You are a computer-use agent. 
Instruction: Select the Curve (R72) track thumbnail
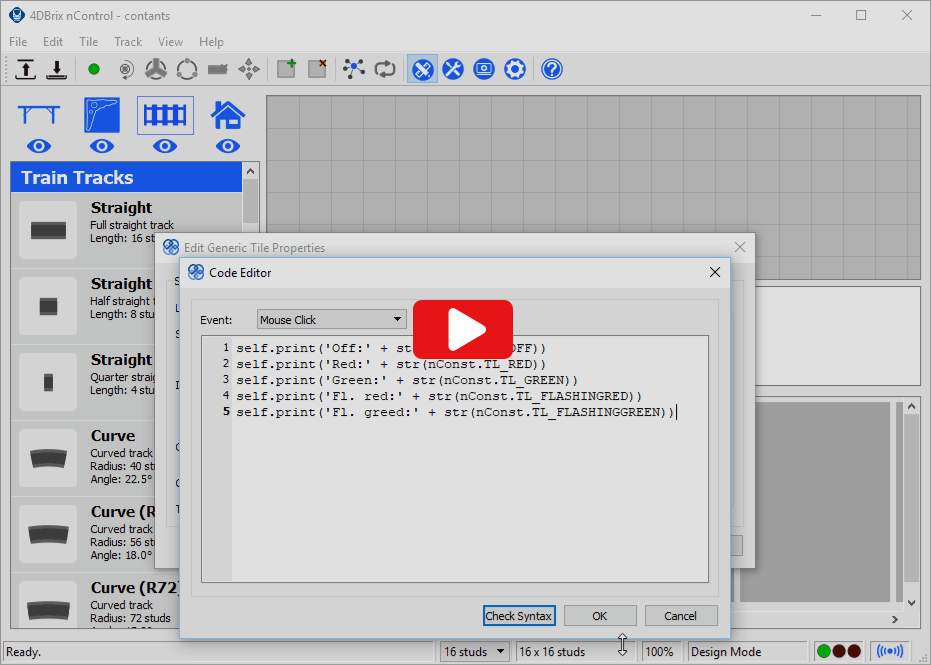pyautogui.click(x=48, y=606)
